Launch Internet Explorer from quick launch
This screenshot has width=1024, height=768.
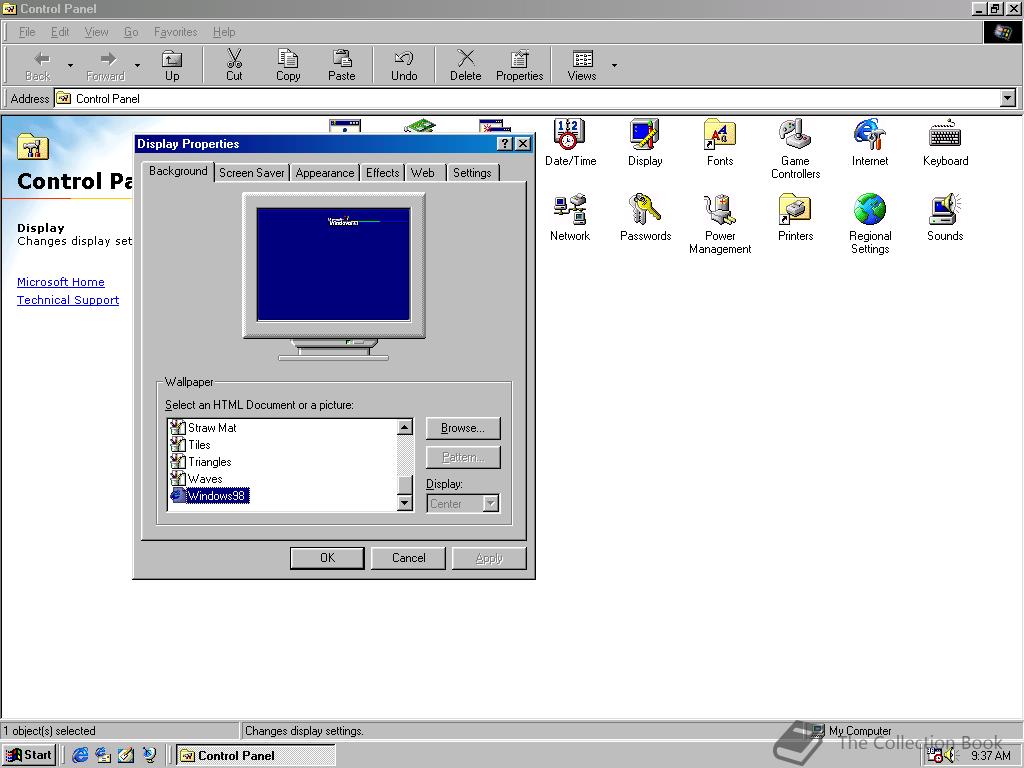pos(80,756)
